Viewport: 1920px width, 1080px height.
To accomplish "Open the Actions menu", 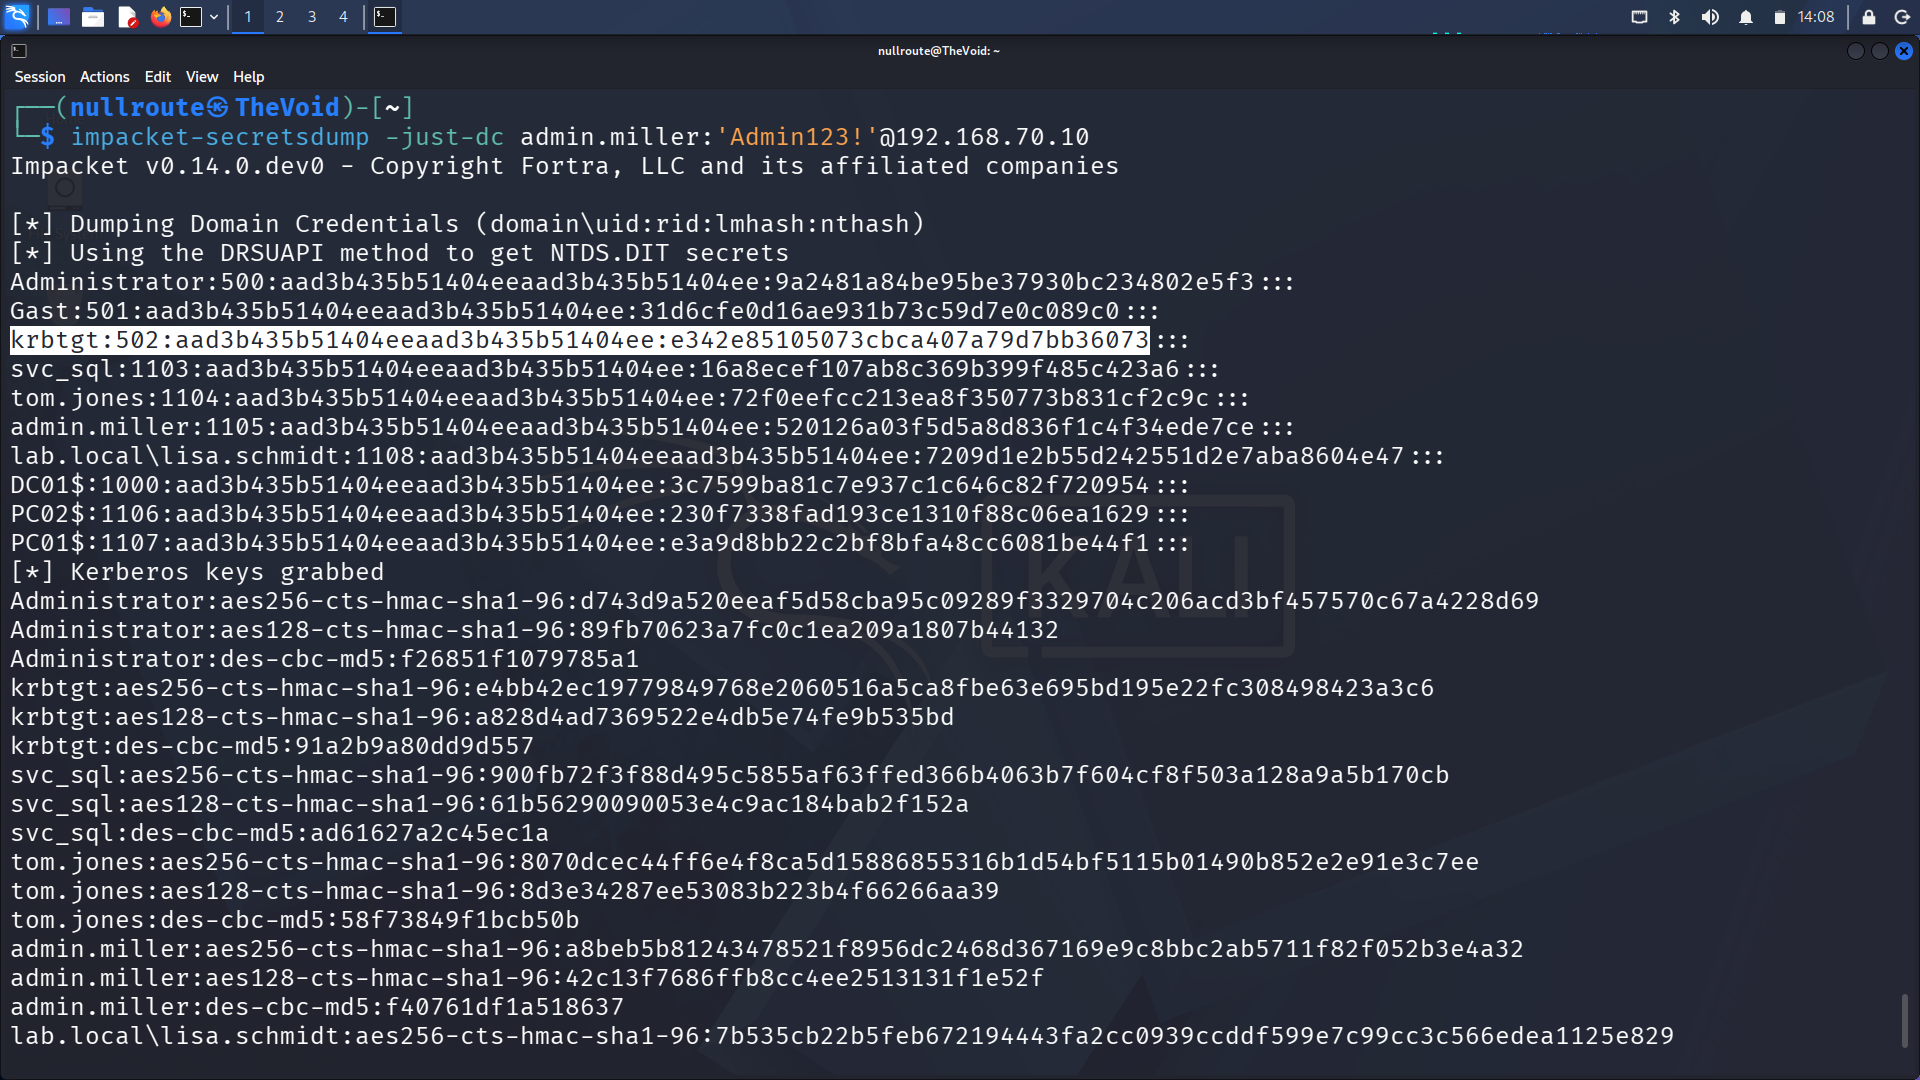I will point(104,76).
